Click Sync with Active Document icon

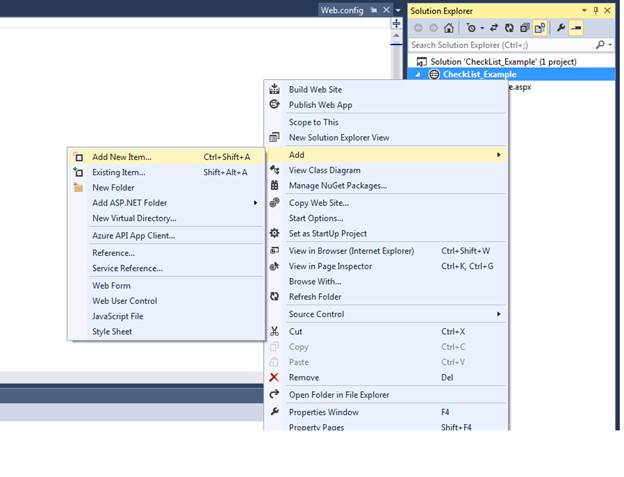point(494,28)
